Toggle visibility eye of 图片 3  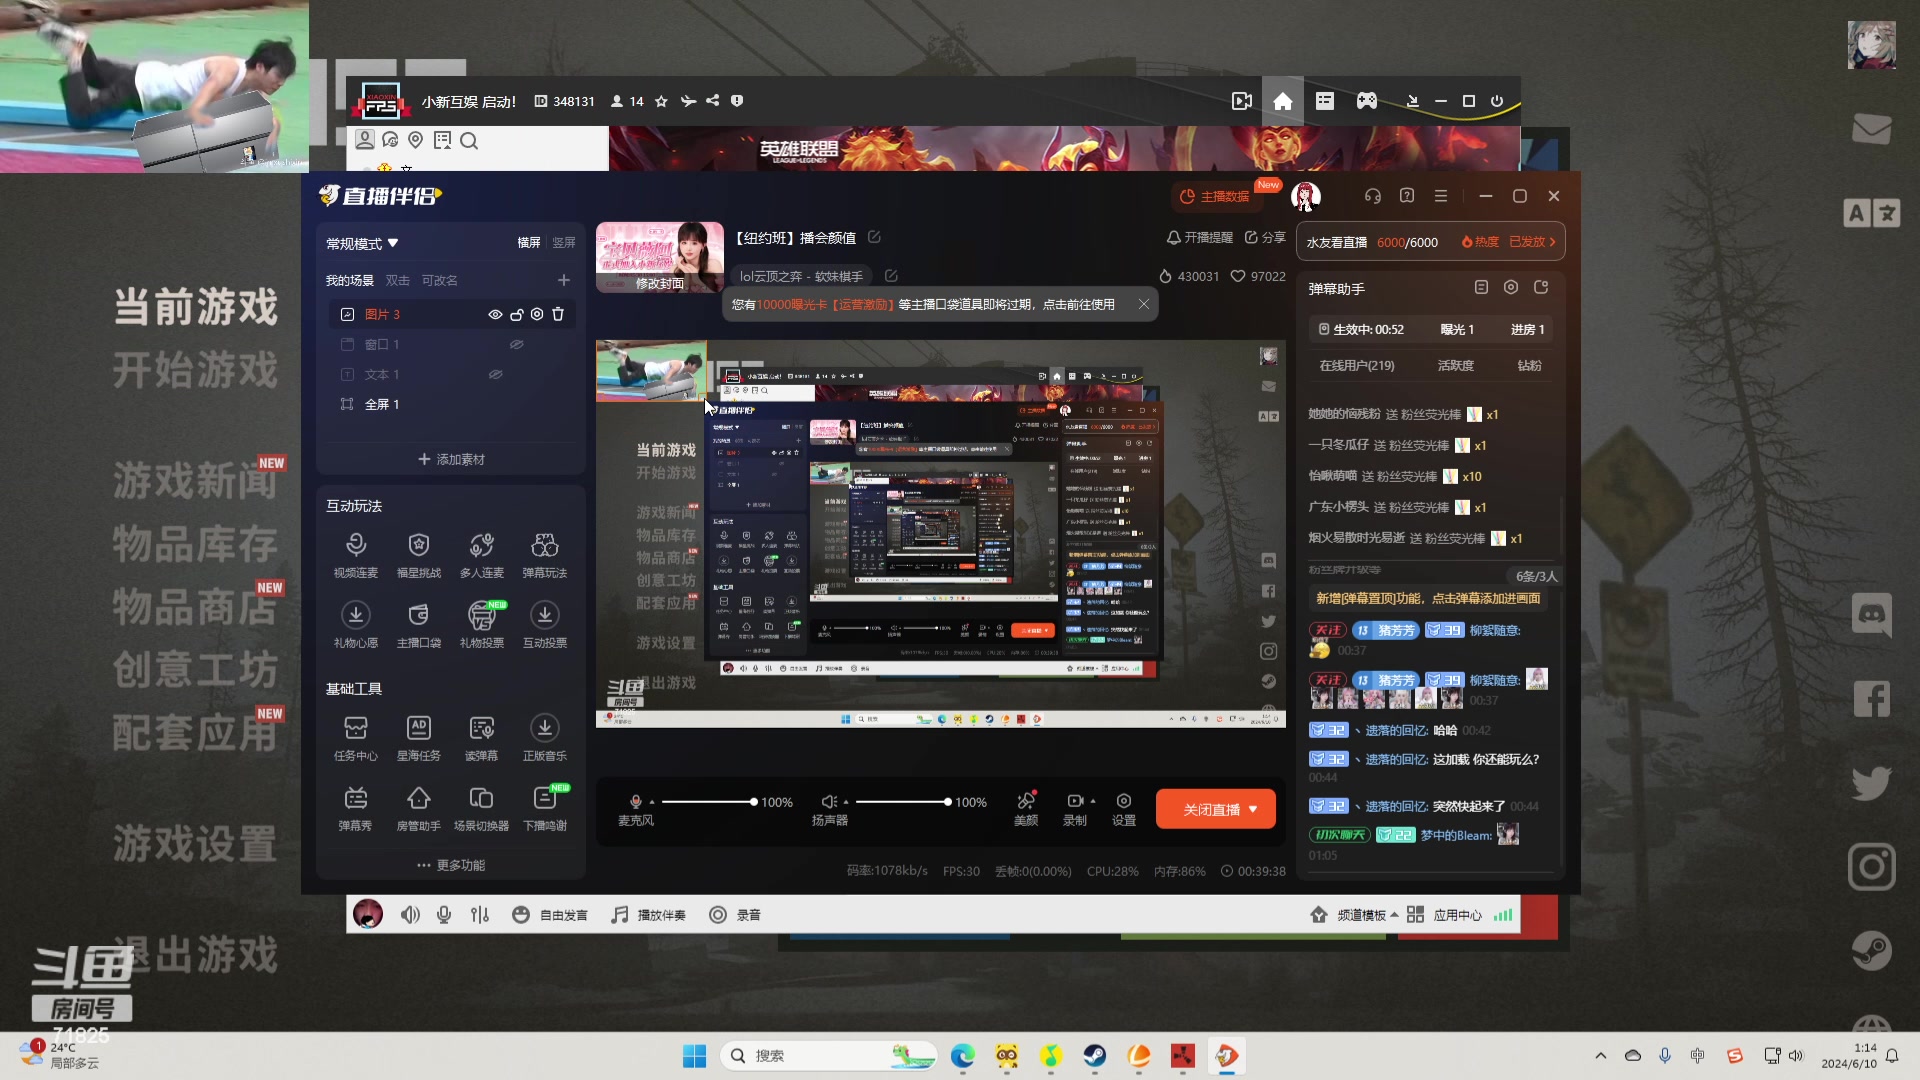pyautogui.click(x=495, y=314)
